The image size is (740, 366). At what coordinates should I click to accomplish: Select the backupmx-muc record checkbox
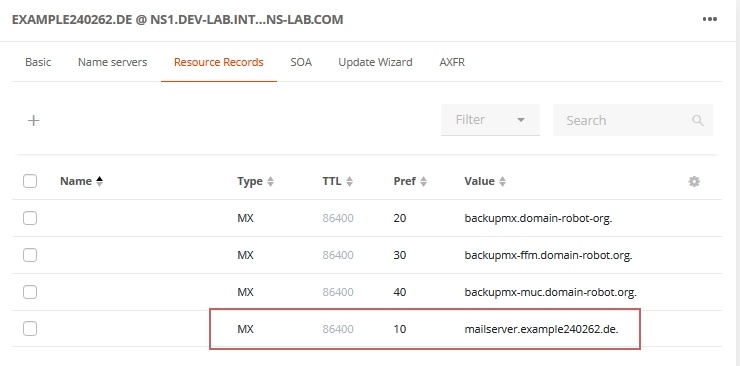[x=30, y=292]
